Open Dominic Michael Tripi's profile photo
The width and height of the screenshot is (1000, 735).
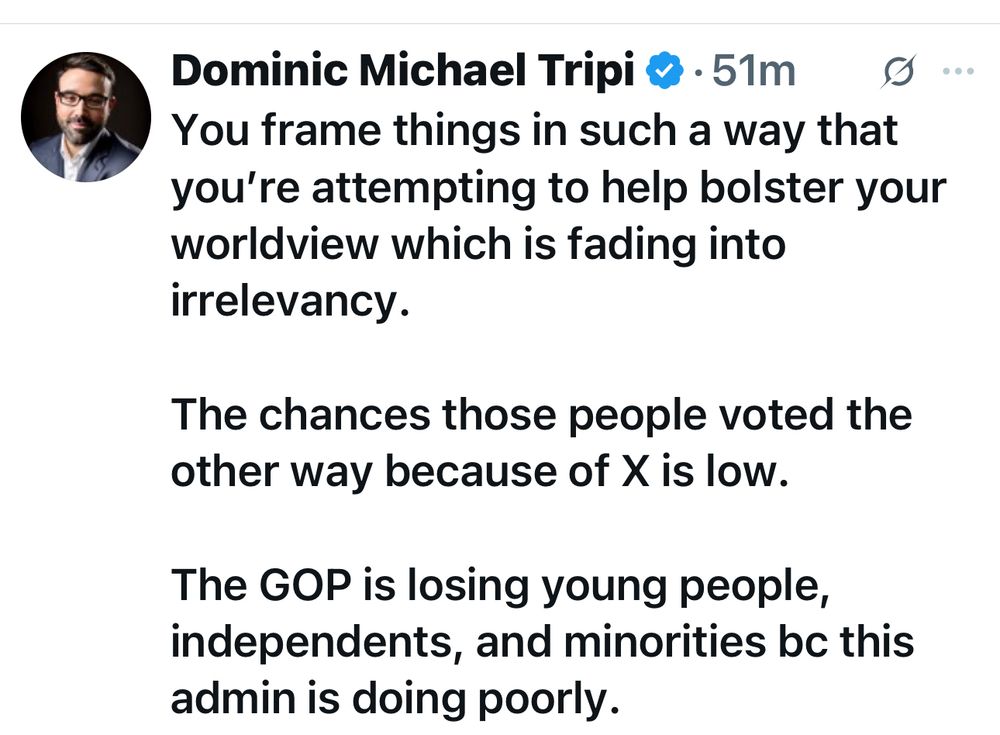coord(85,118)
